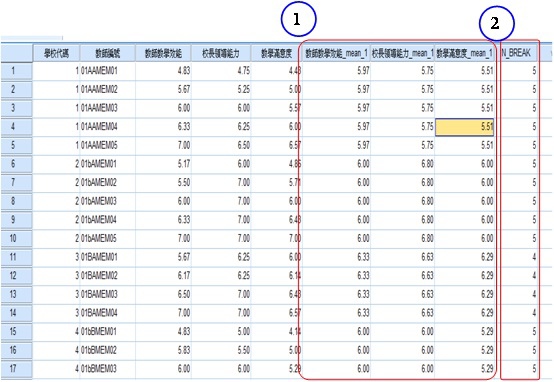
Task: Click 5.25 under 校長領導能力 in row 2
Action: 221,90
